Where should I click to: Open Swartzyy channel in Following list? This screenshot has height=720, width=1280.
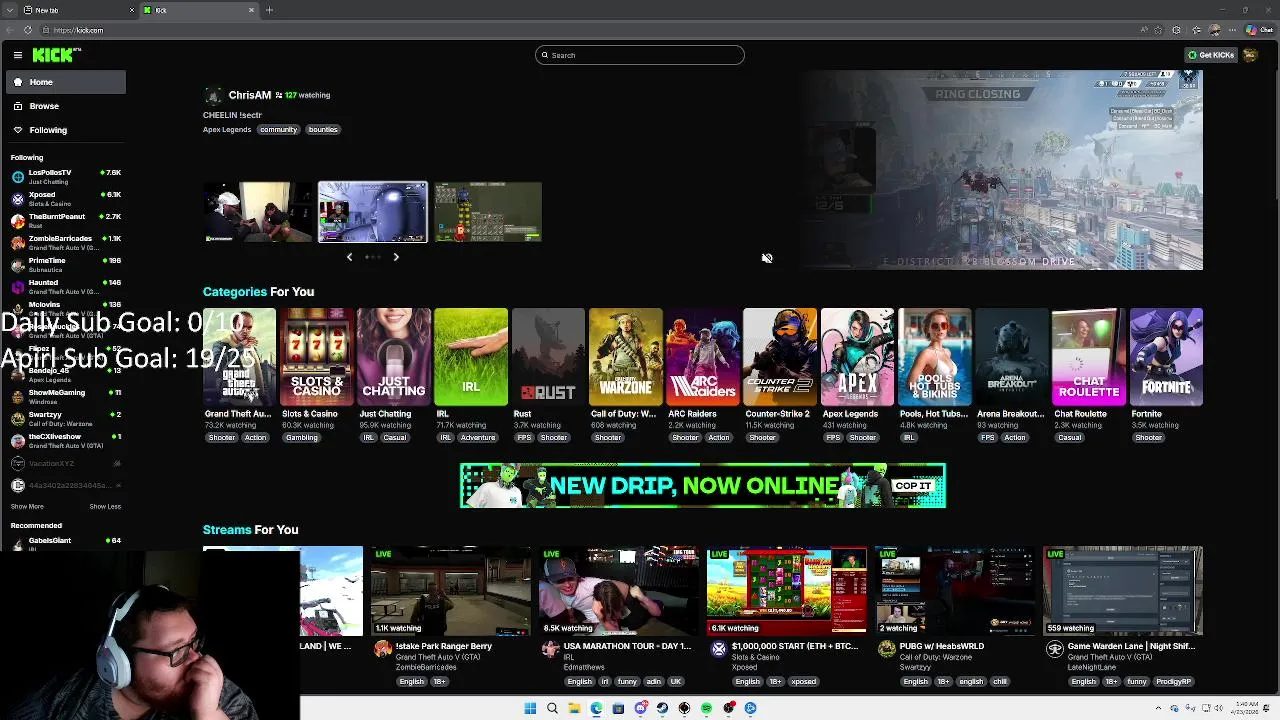[66, 419]
